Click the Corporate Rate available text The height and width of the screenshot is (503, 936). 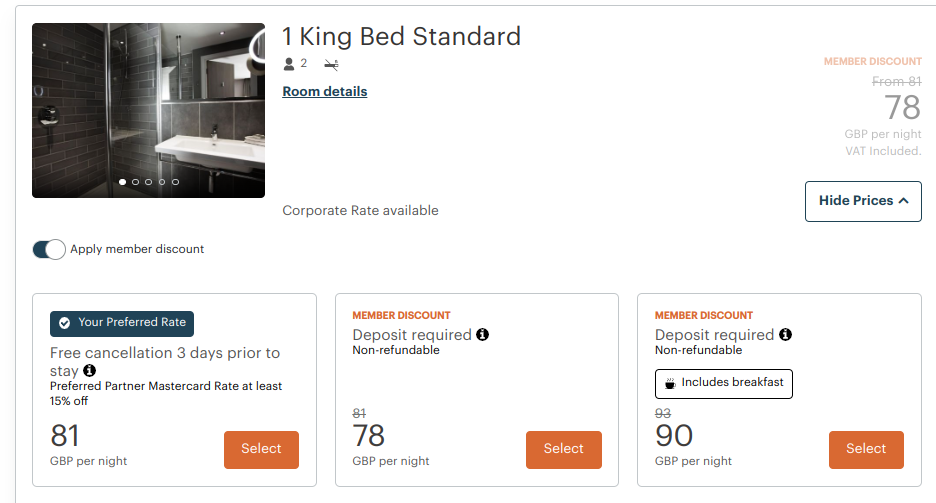pyautogui.click(x=360, y=211)
